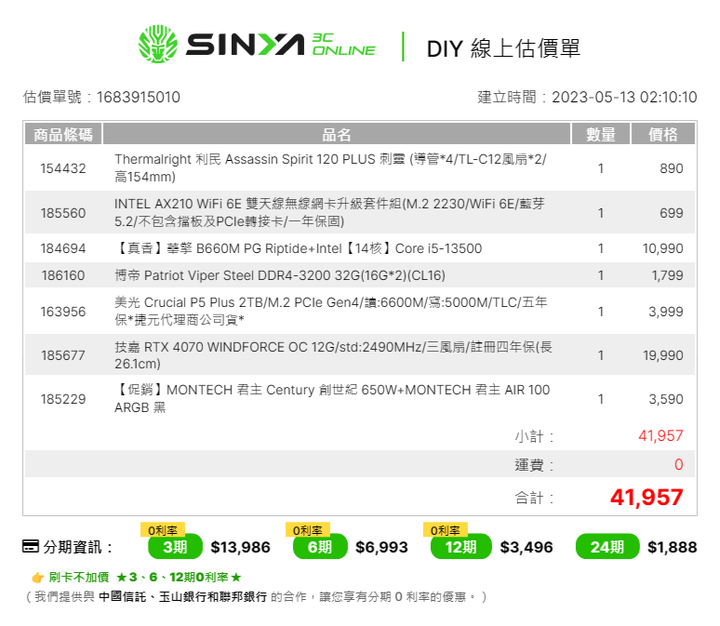Click the price 1,799
720x626 pixels.
[x=668, y=276]
